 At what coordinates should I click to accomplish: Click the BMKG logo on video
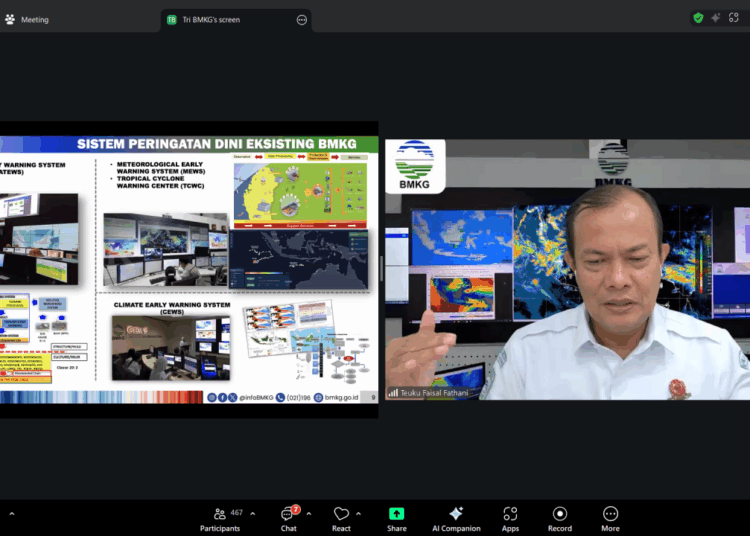coord(415,165)
